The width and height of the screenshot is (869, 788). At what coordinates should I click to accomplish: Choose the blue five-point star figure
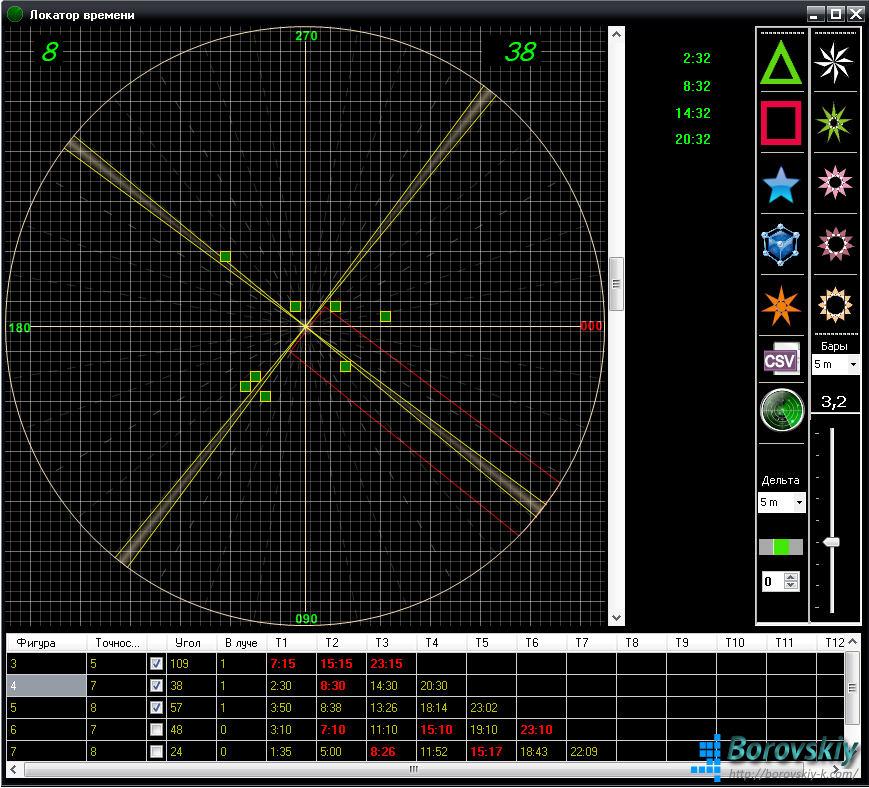point(781,185)
